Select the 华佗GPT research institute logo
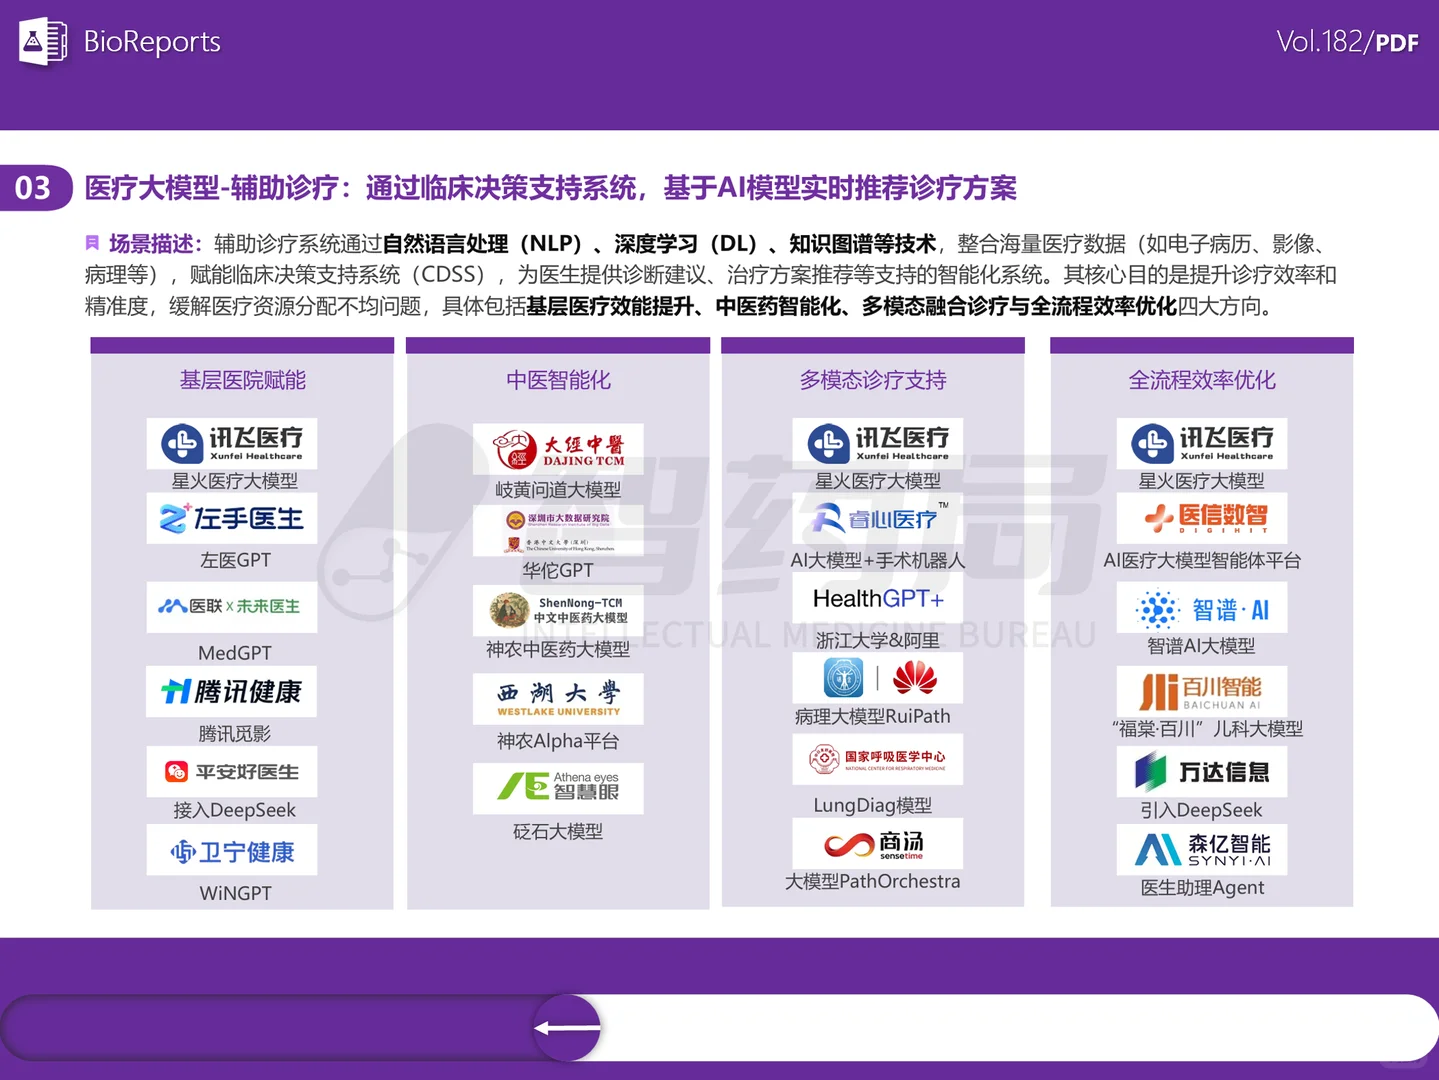Screen dimensions: 1439x1080 [557, 530]
